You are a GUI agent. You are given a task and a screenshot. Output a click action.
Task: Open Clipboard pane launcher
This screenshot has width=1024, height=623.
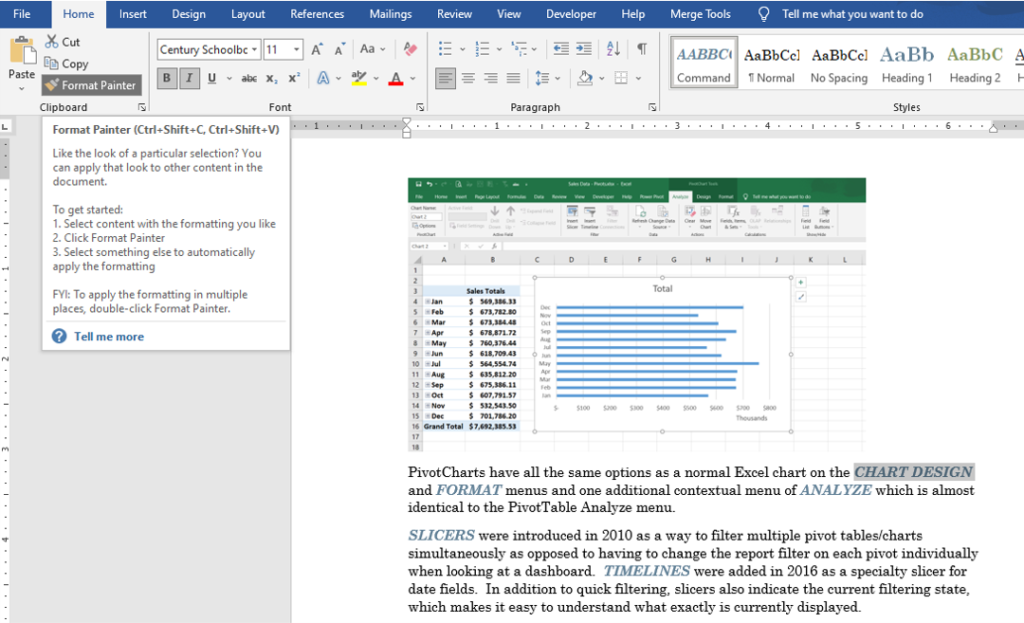click(x=142, y=107)
